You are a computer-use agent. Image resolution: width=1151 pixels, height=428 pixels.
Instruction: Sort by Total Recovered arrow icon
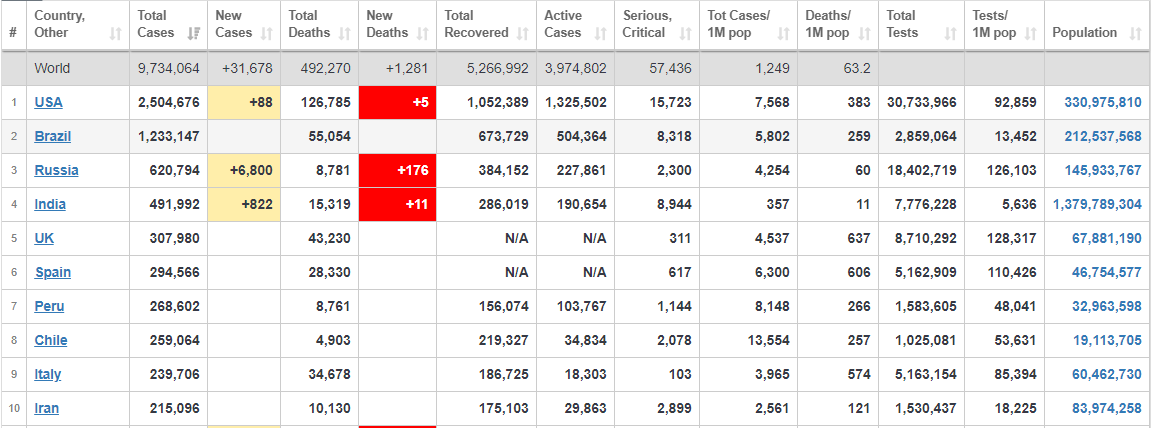523,33
